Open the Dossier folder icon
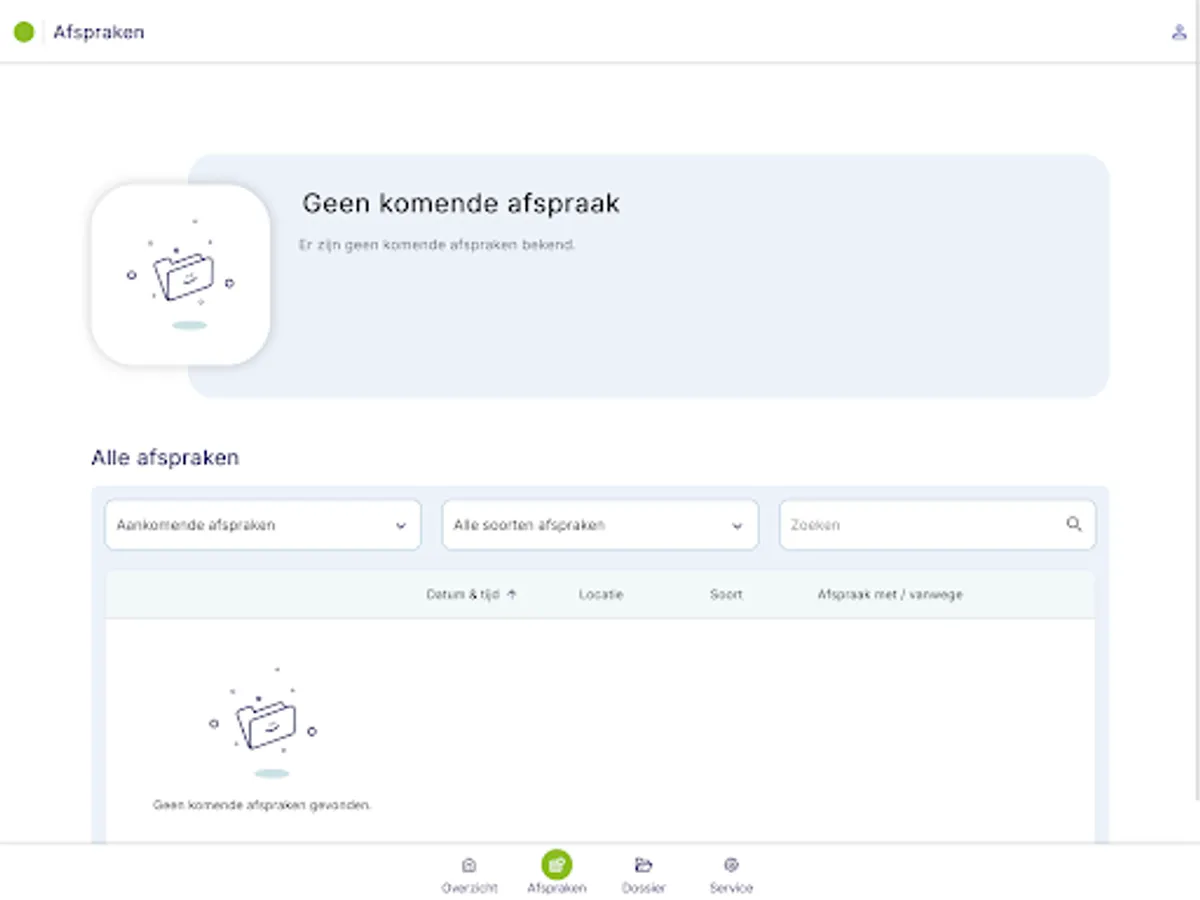The image size is (1200, 900). (x=645, y=864)
